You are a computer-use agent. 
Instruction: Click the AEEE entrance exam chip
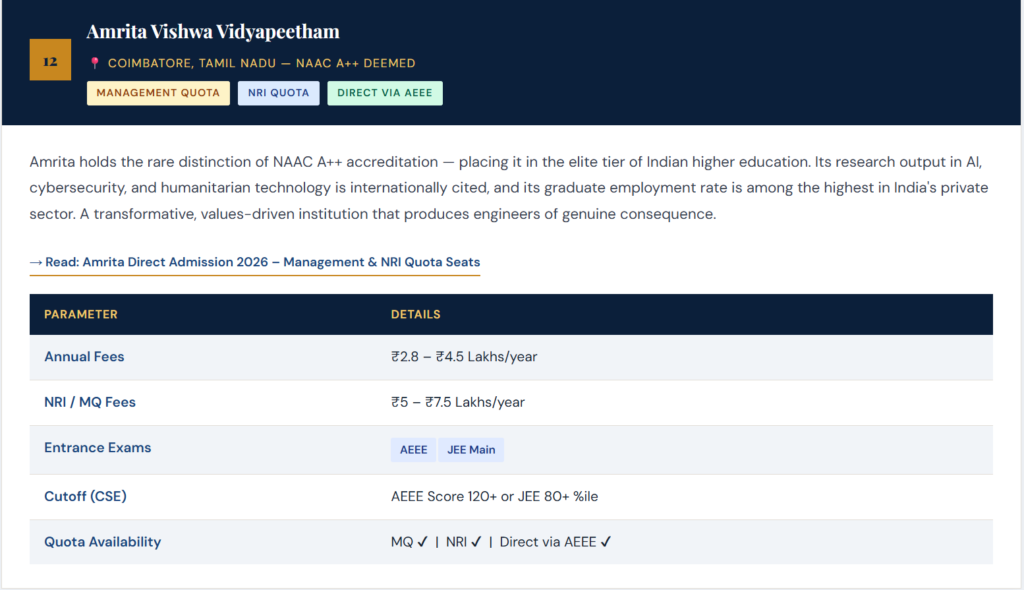(x=413, y=450)
